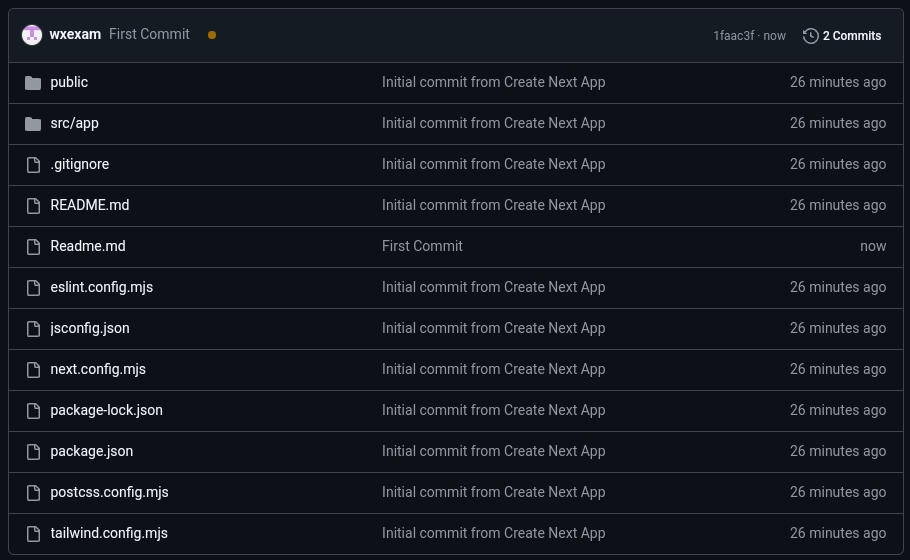This screenshot has height=560, width=910.
Task: Open the next.config.mjs file
Action: point(98,369)
